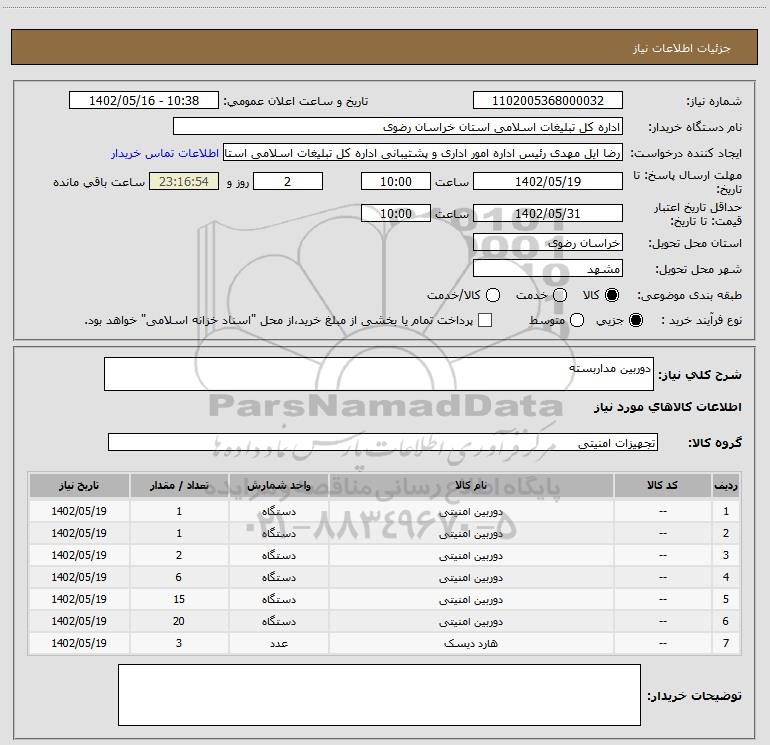Click the تعداد / مقدار column header
770x745 pixels.
click(x=179, y=486)
